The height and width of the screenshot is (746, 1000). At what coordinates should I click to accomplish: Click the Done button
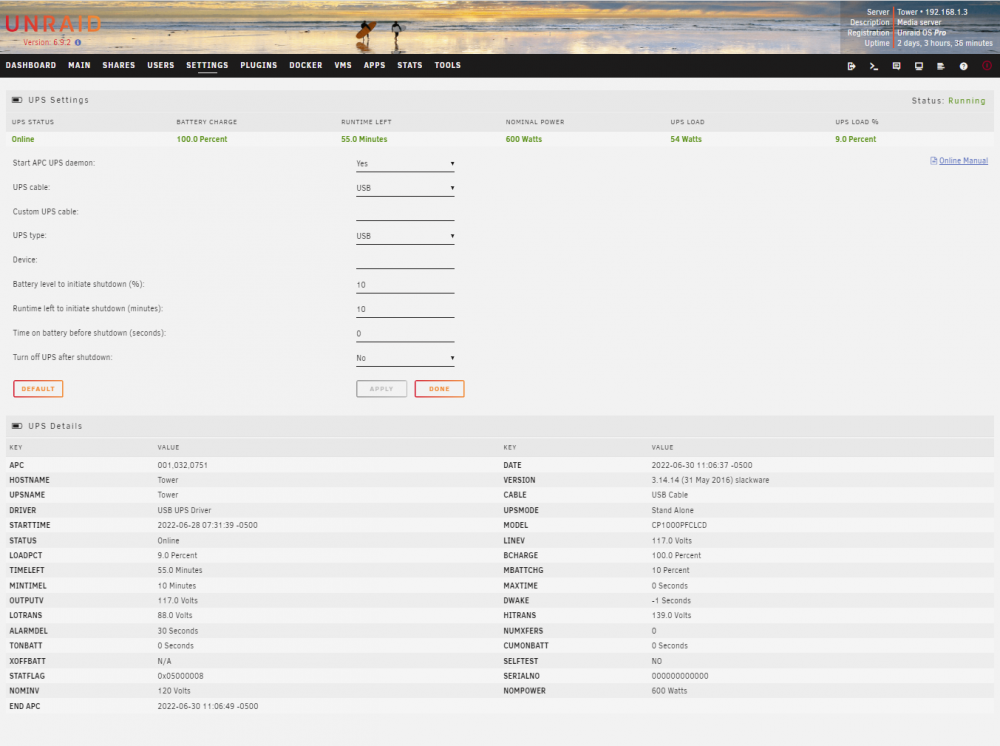coord(439,389)
